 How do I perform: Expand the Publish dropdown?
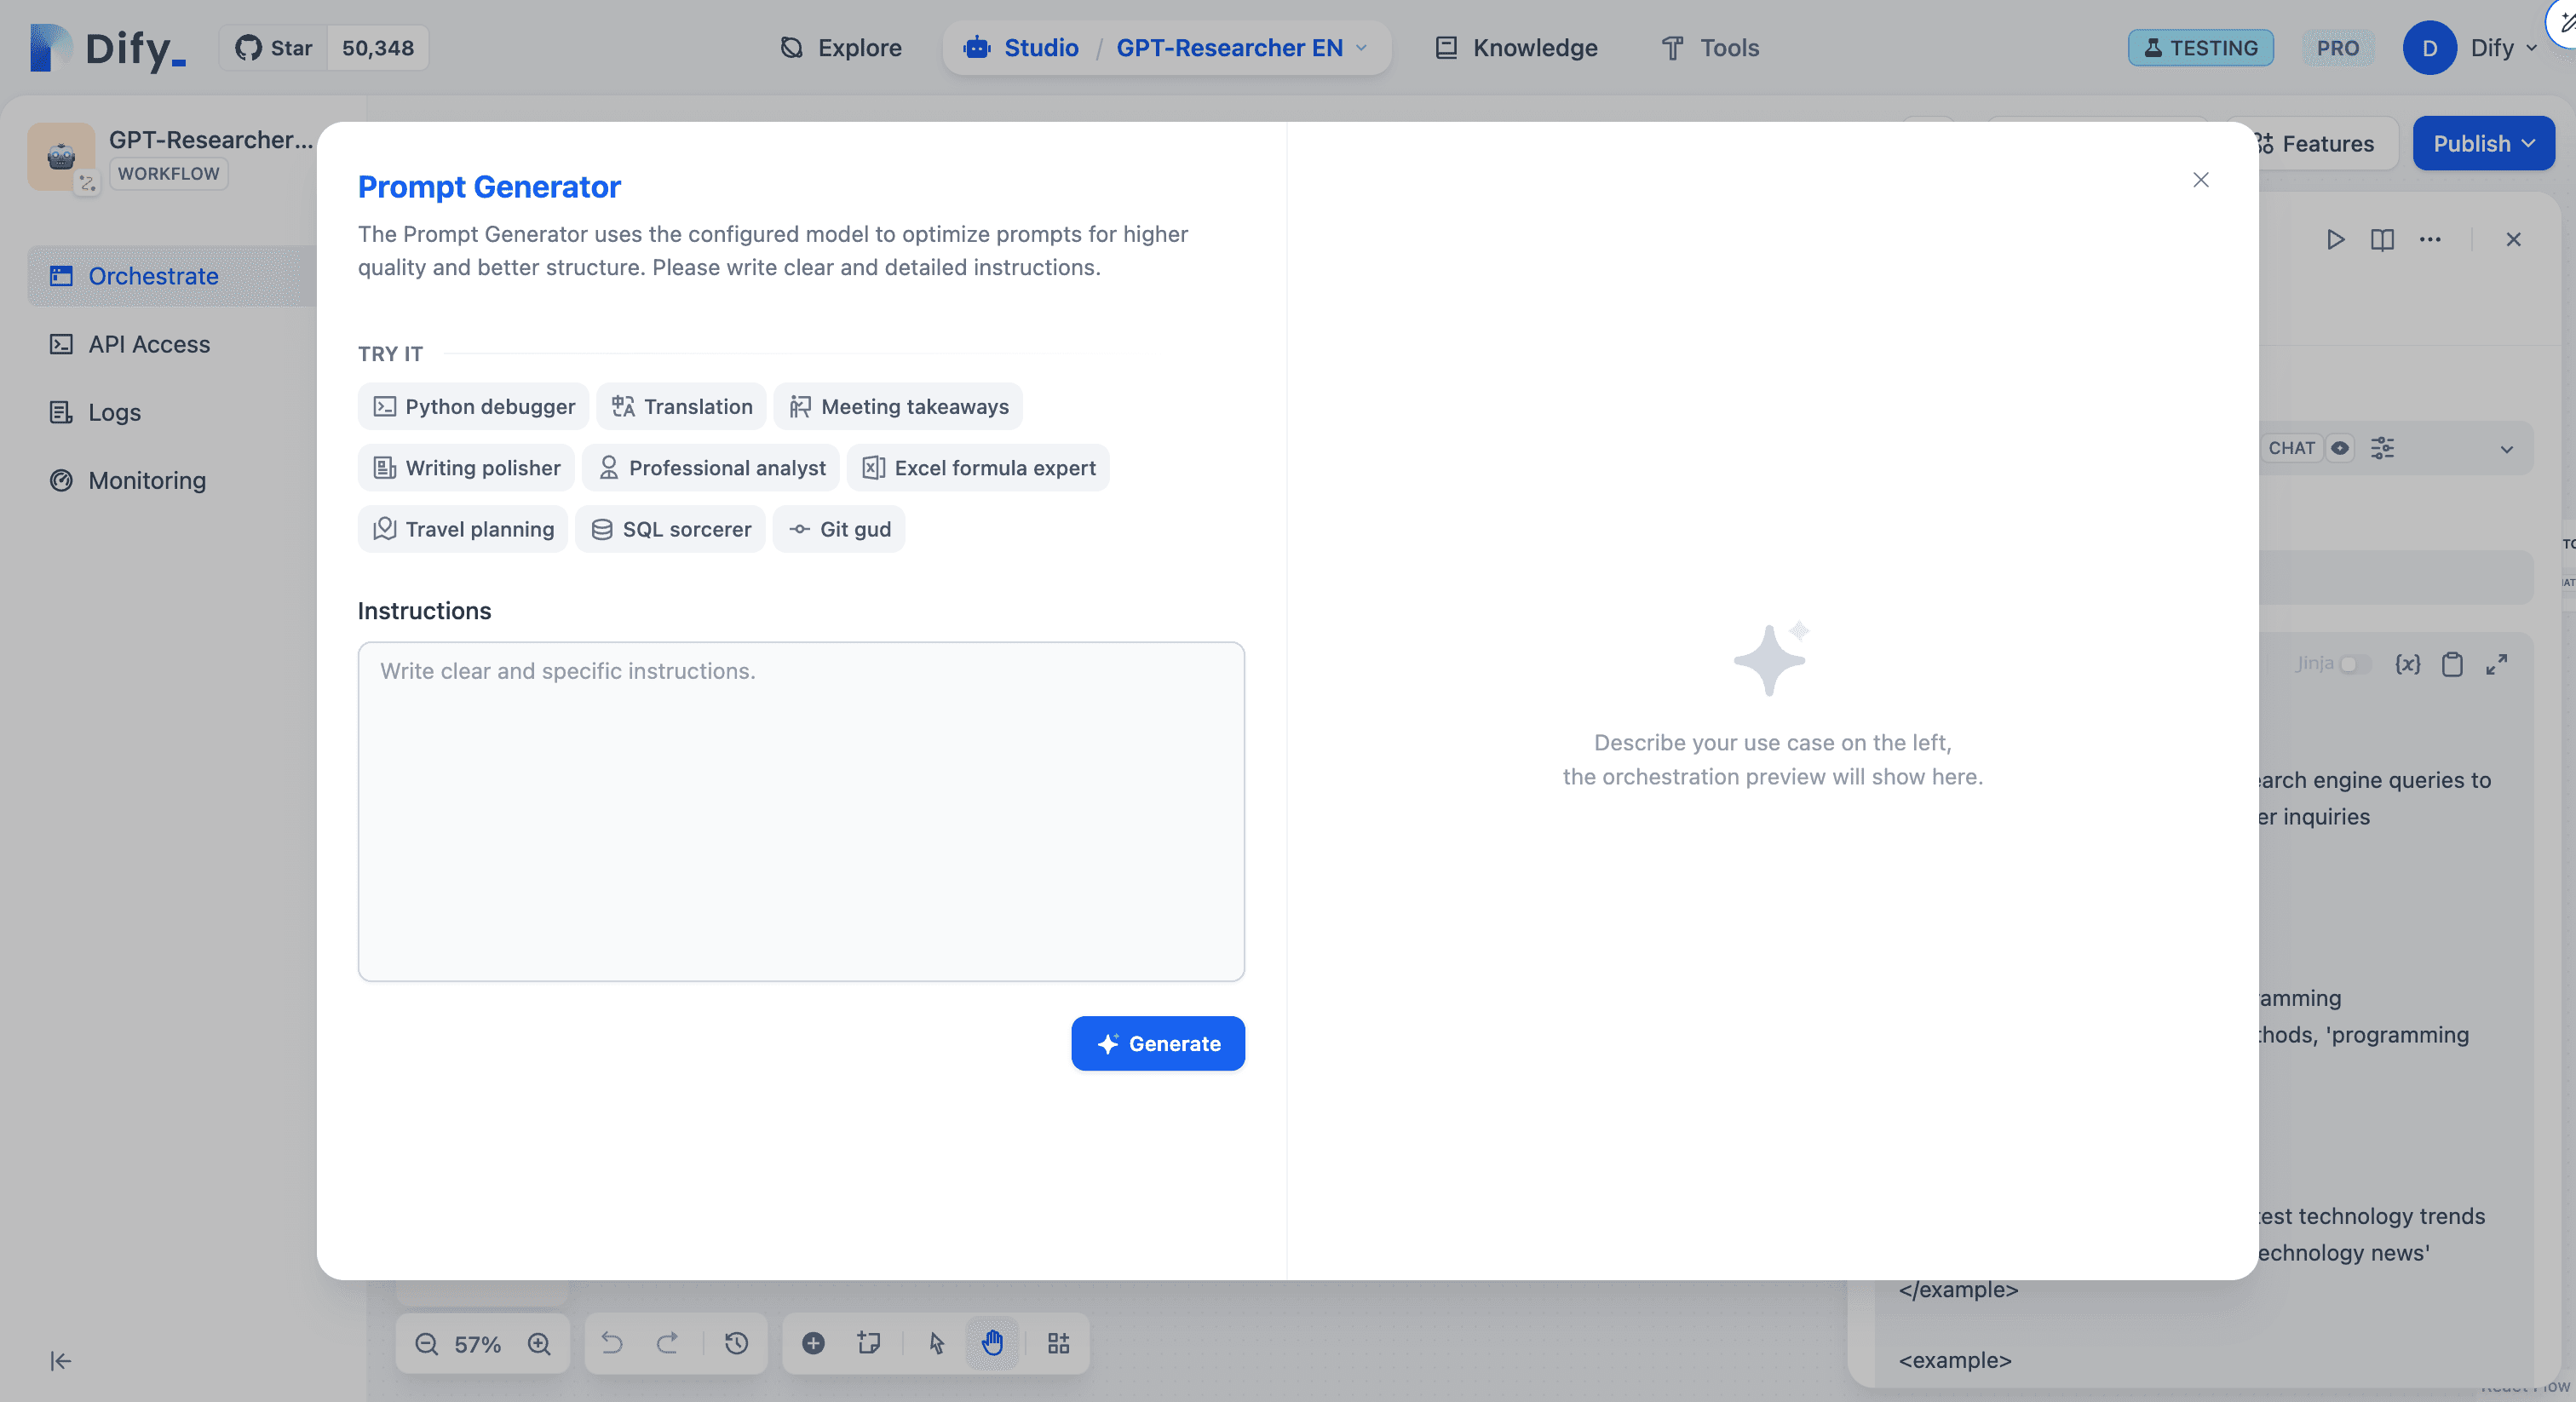[x=2483, y=144]
